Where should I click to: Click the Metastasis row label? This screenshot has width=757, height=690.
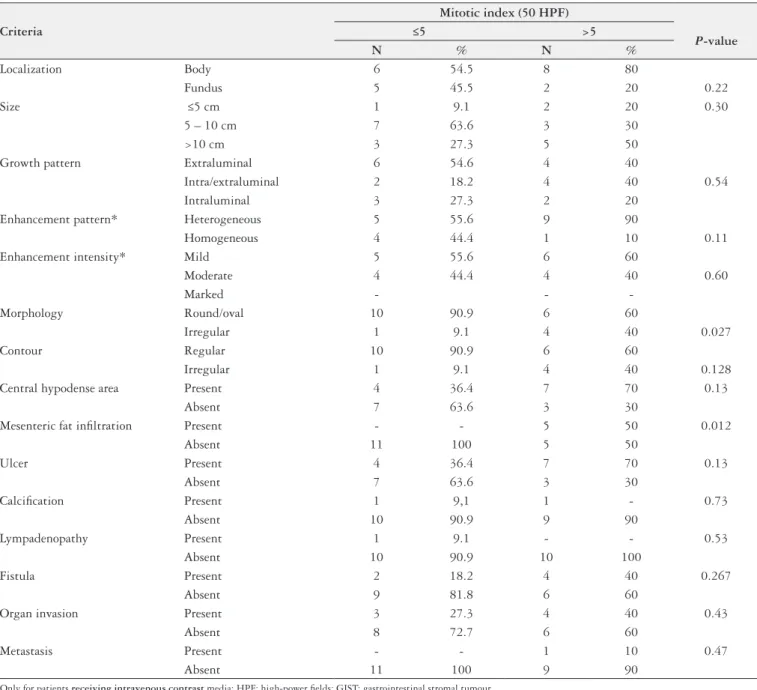tap(26, 651)
